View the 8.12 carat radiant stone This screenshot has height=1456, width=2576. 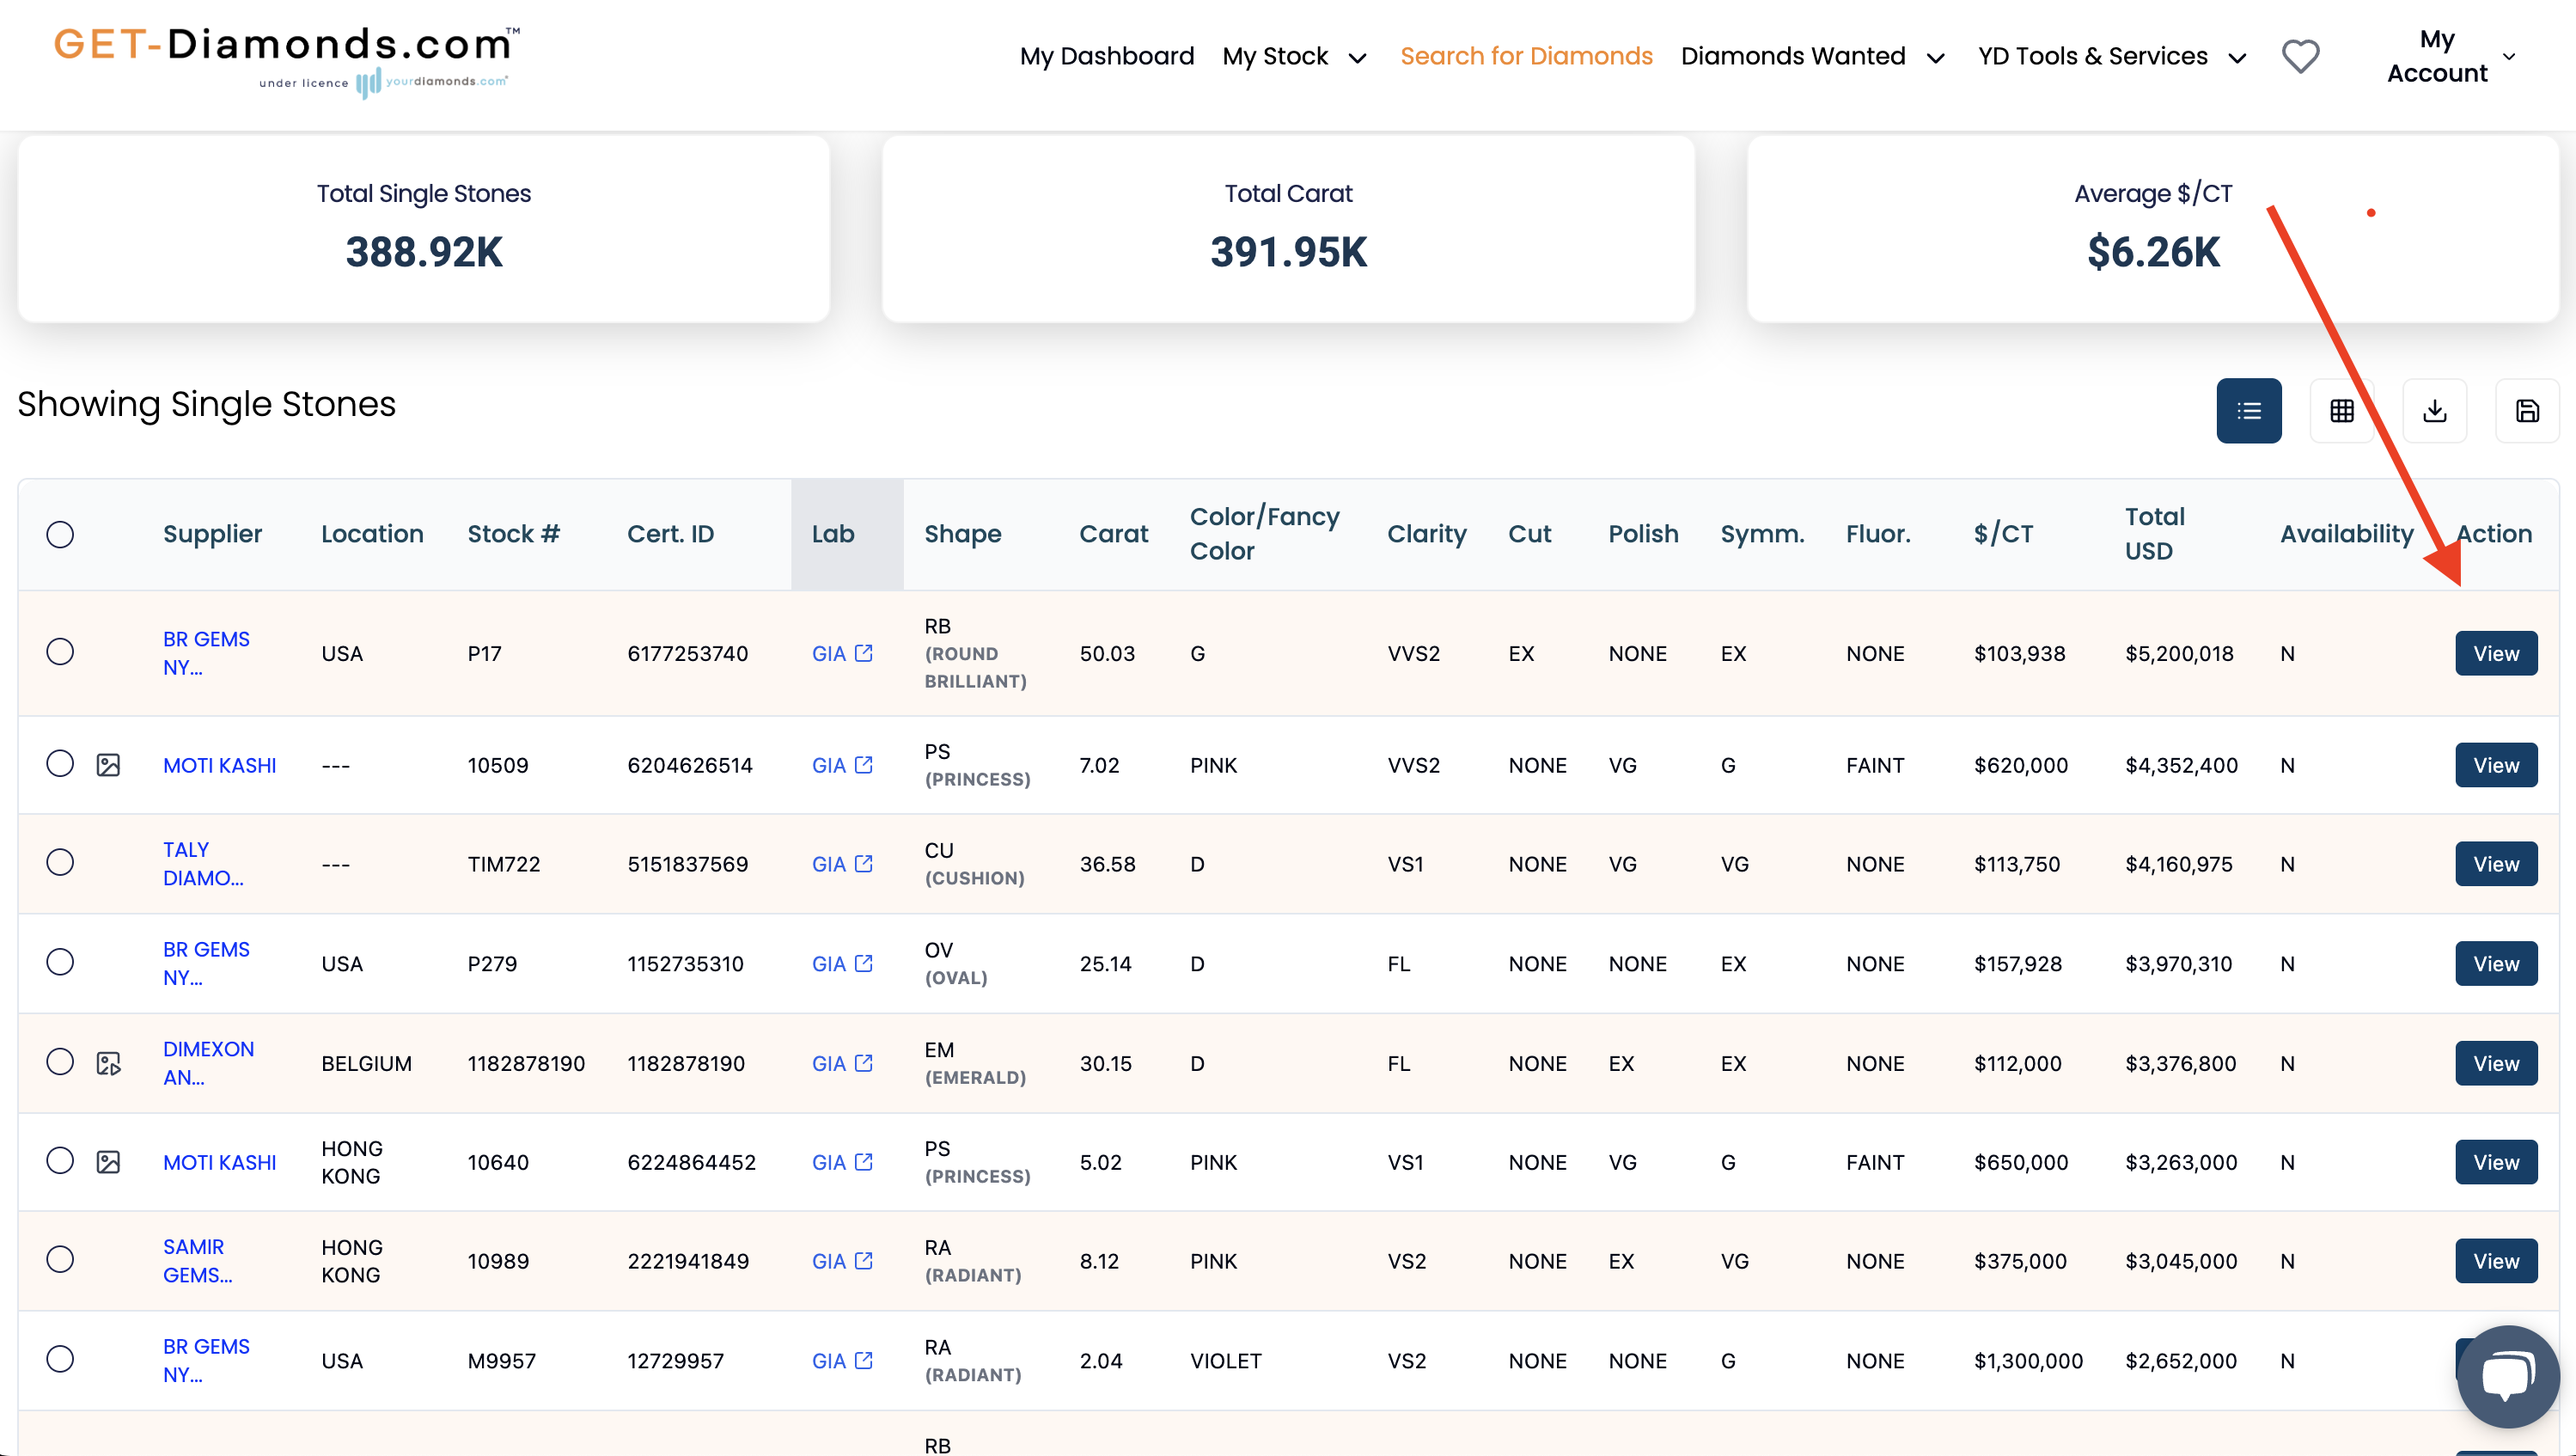tap(2496, 1261)
